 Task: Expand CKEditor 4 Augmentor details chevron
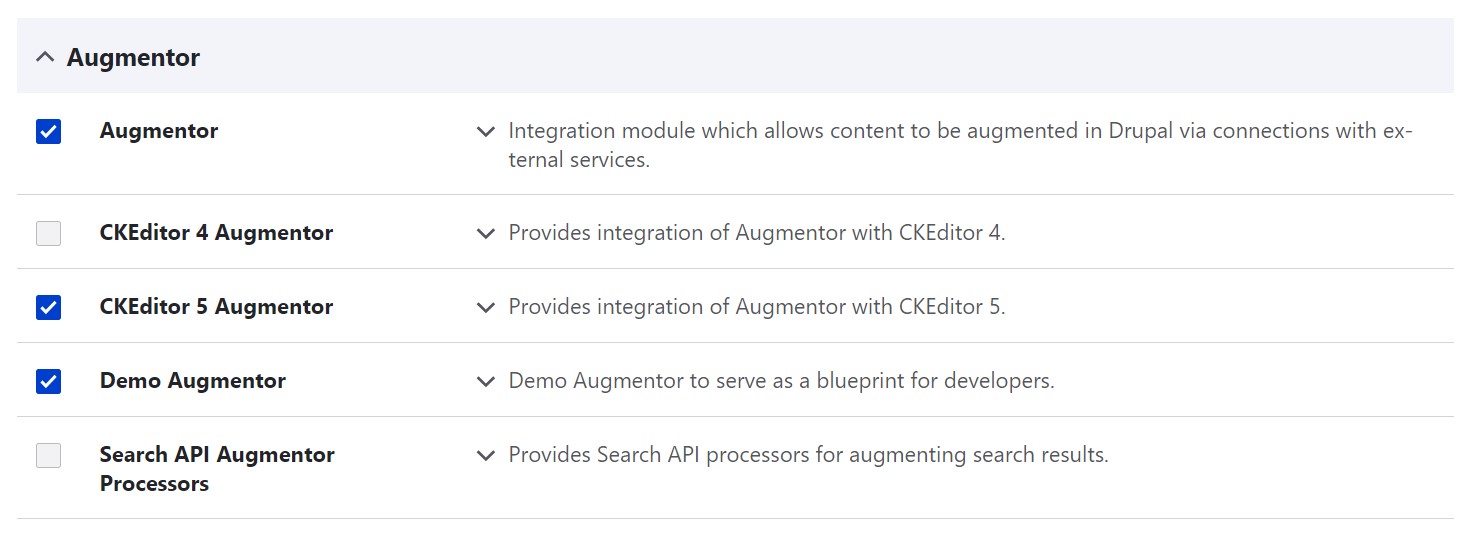(486, 233)
